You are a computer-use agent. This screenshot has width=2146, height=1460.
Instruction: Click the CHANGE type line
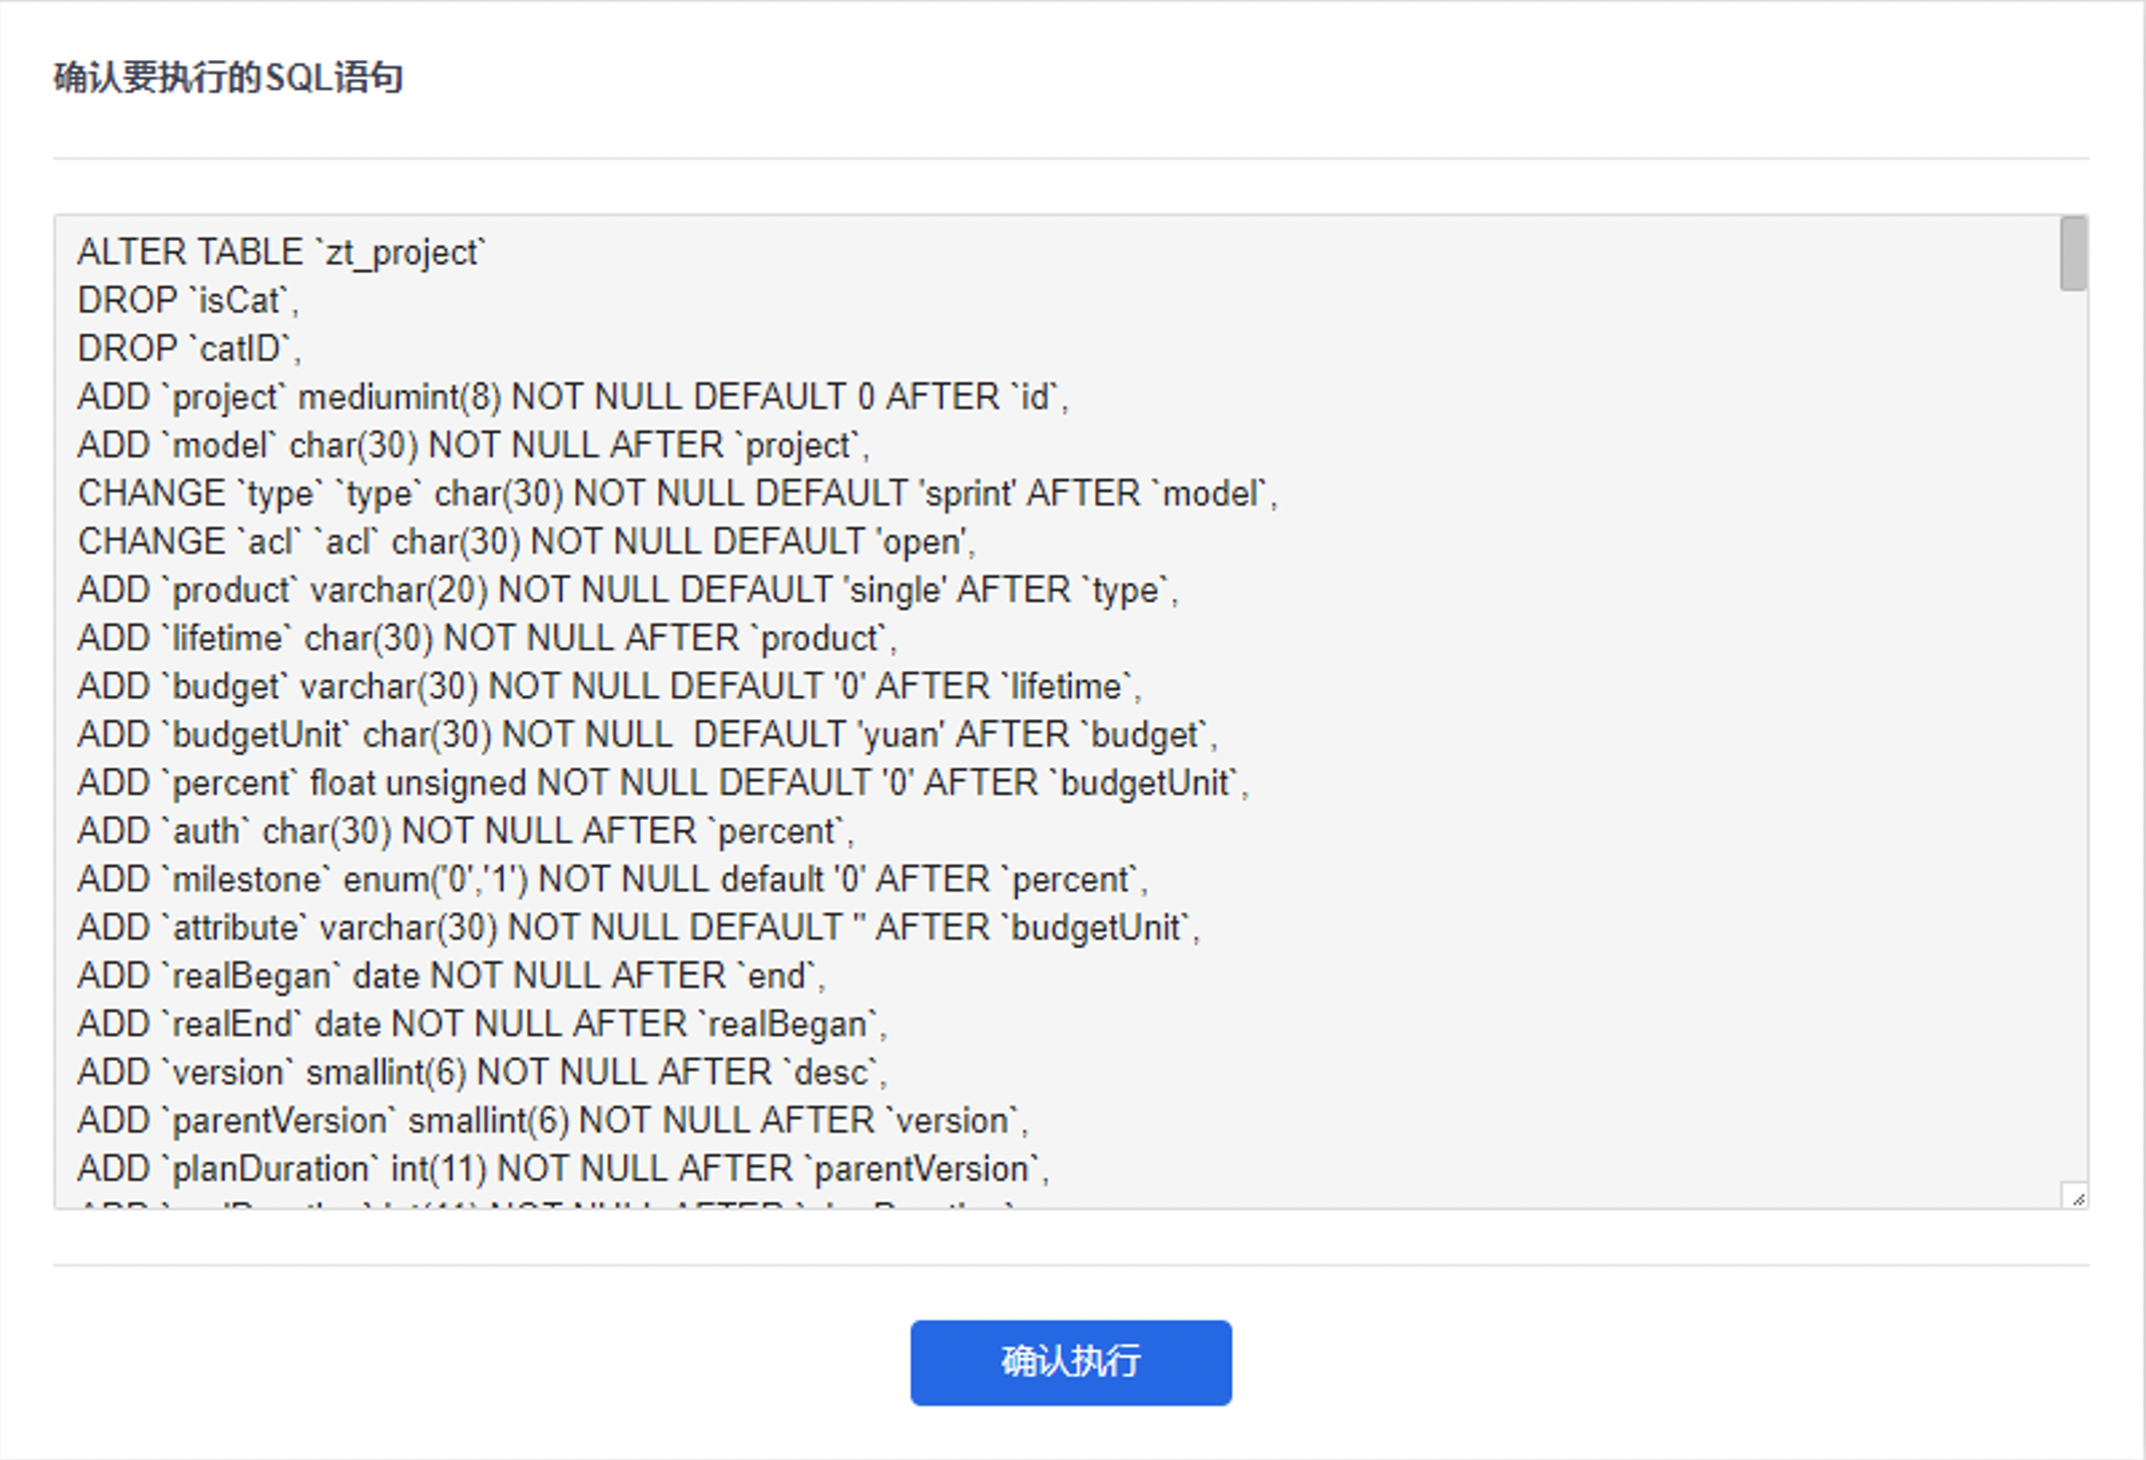pos(677,493)
